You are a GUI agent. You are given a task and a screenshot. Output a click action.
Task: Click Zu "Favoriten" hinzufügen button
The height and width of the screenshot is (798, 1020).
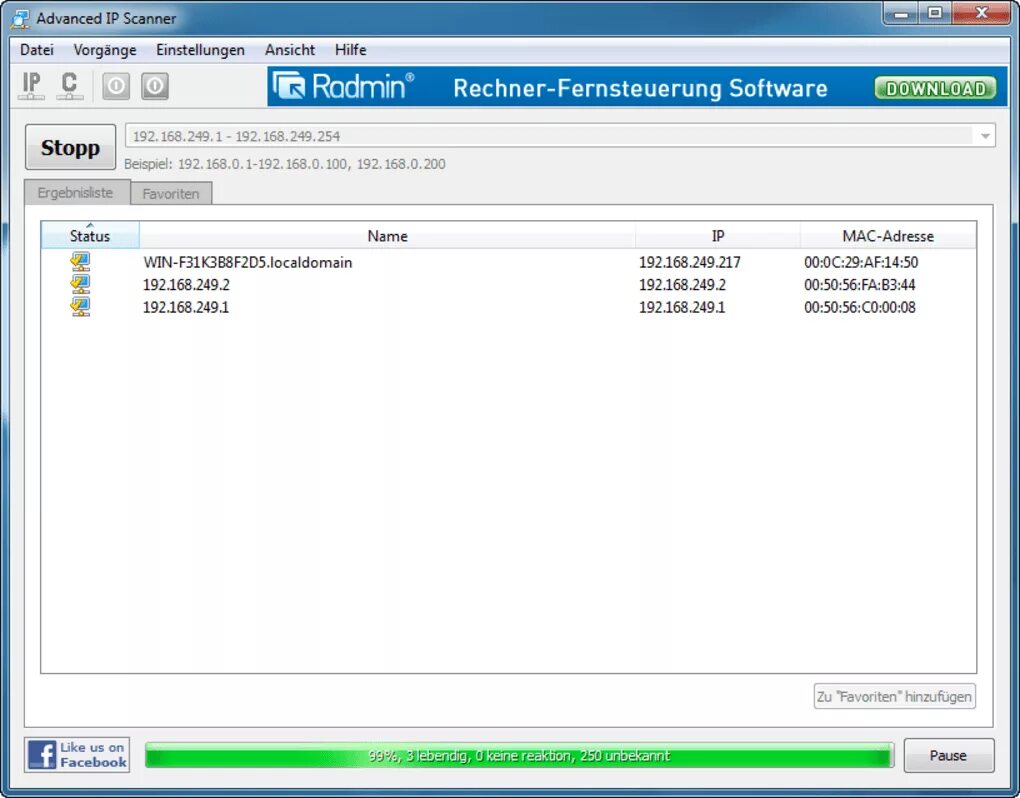[894, 697]
